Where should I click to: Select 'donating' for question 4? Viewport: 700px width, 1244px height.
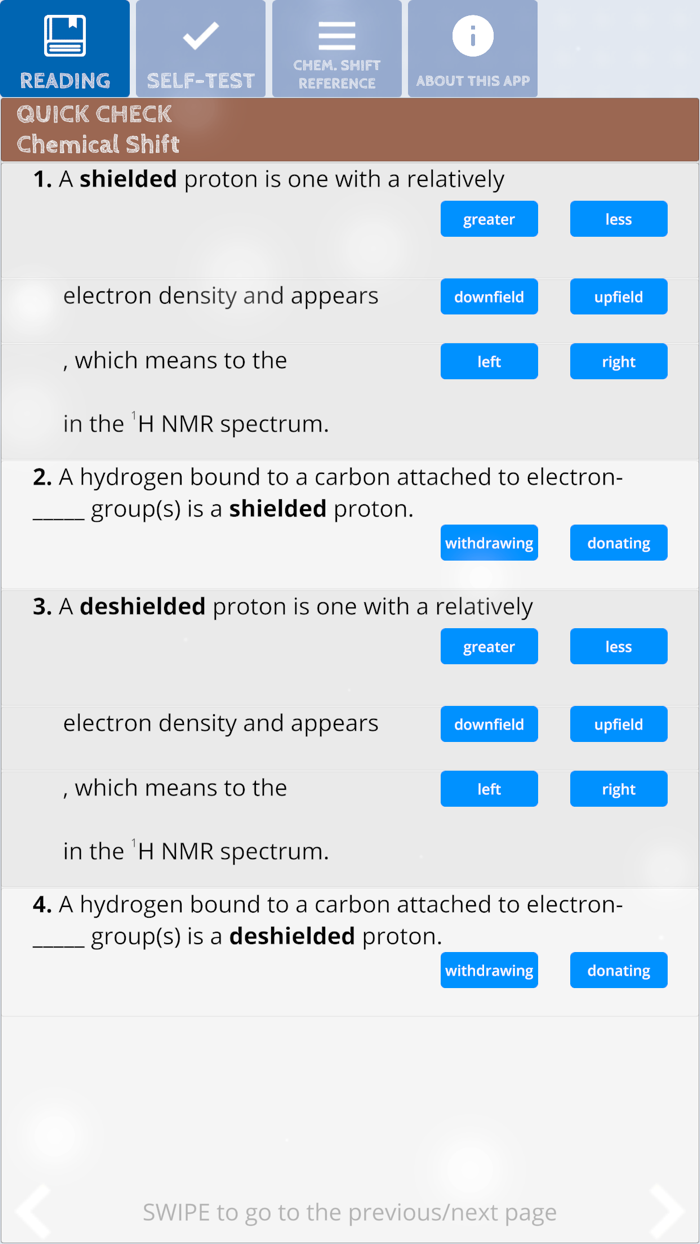point(618,971)
